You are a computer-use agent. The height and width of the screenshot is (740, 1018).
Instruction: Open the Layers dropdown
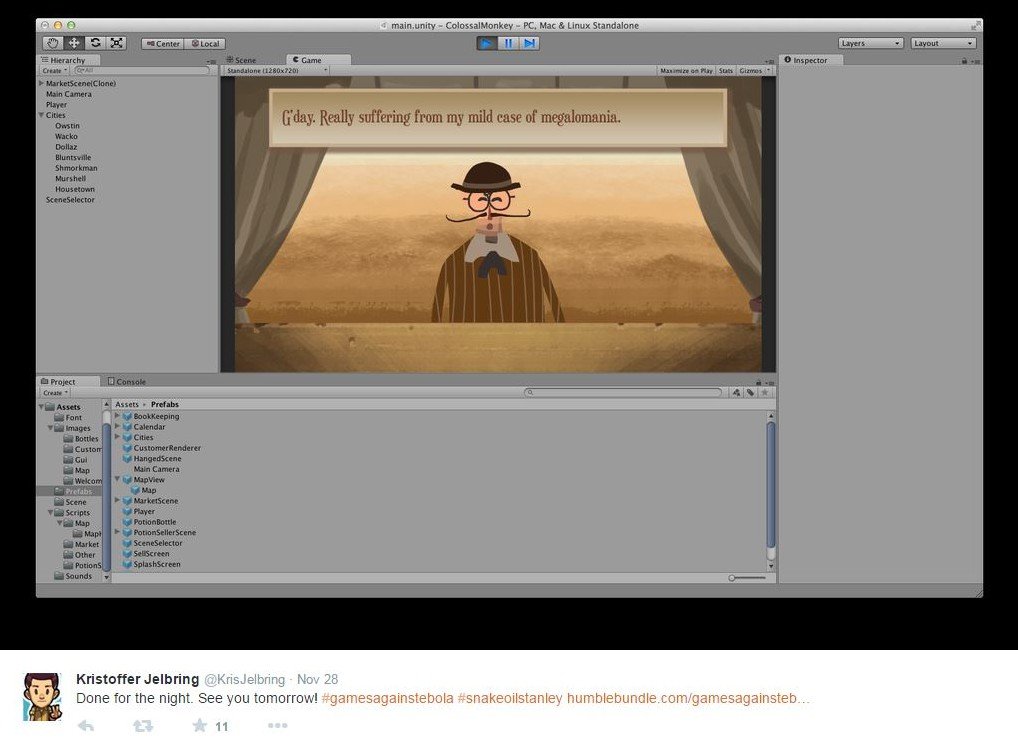[870, 43]
